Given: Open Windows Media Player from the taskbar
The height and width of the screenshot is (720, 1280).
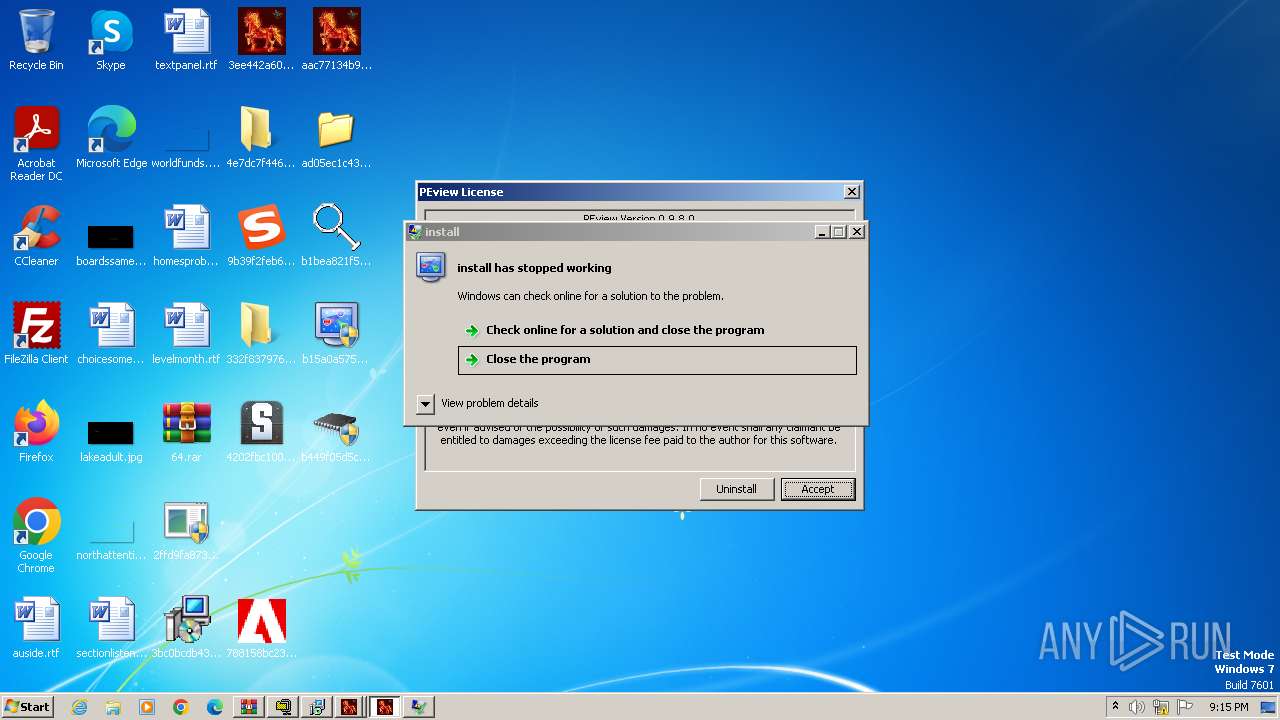Looking at the screenshot, I should pos(147,707).
